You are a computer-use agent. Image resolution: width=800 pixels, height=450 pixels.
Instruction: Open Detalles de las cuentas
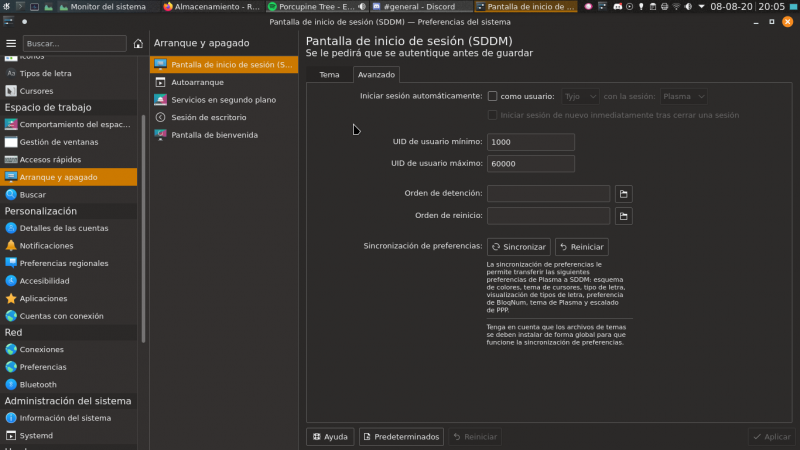point(68,228)
